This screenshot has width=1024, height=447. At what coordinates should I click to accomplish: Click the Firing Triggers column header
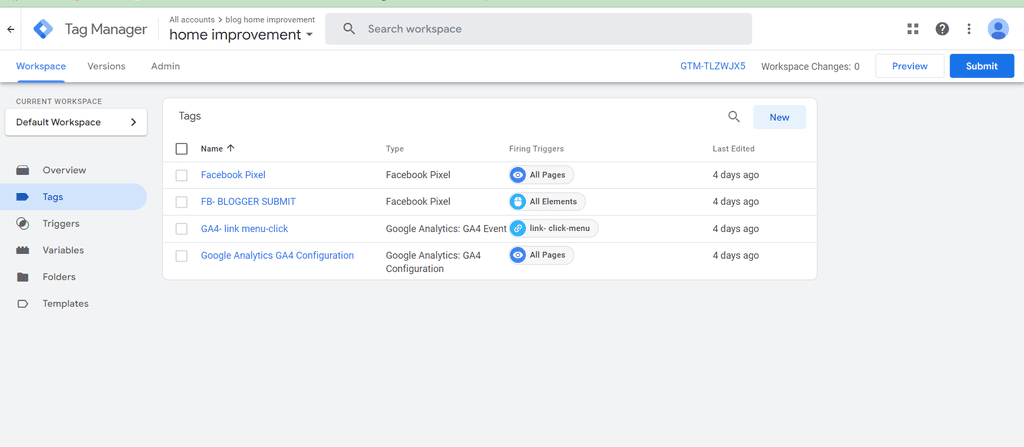pyautogui.click(x=536, y=149)
